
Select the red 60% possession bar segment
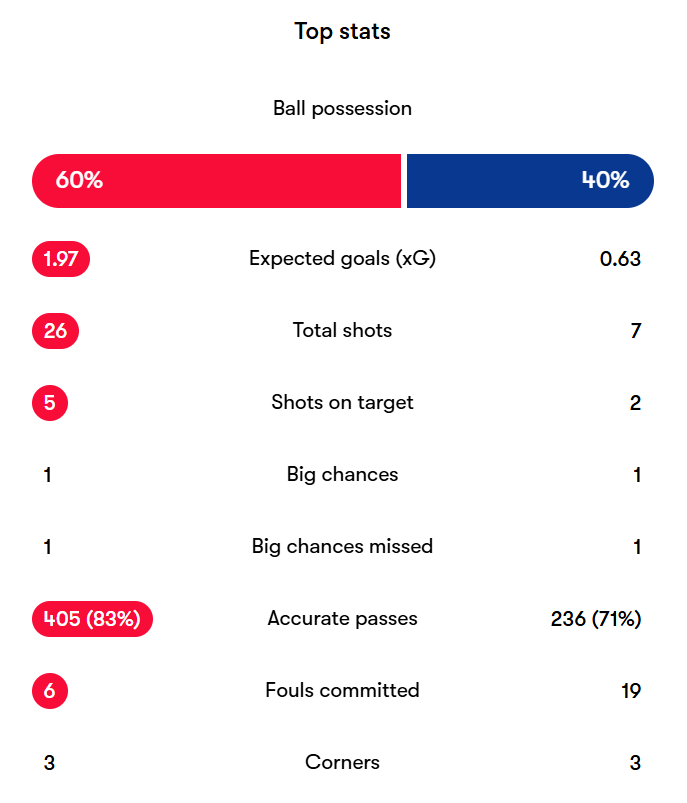(216, 181)
